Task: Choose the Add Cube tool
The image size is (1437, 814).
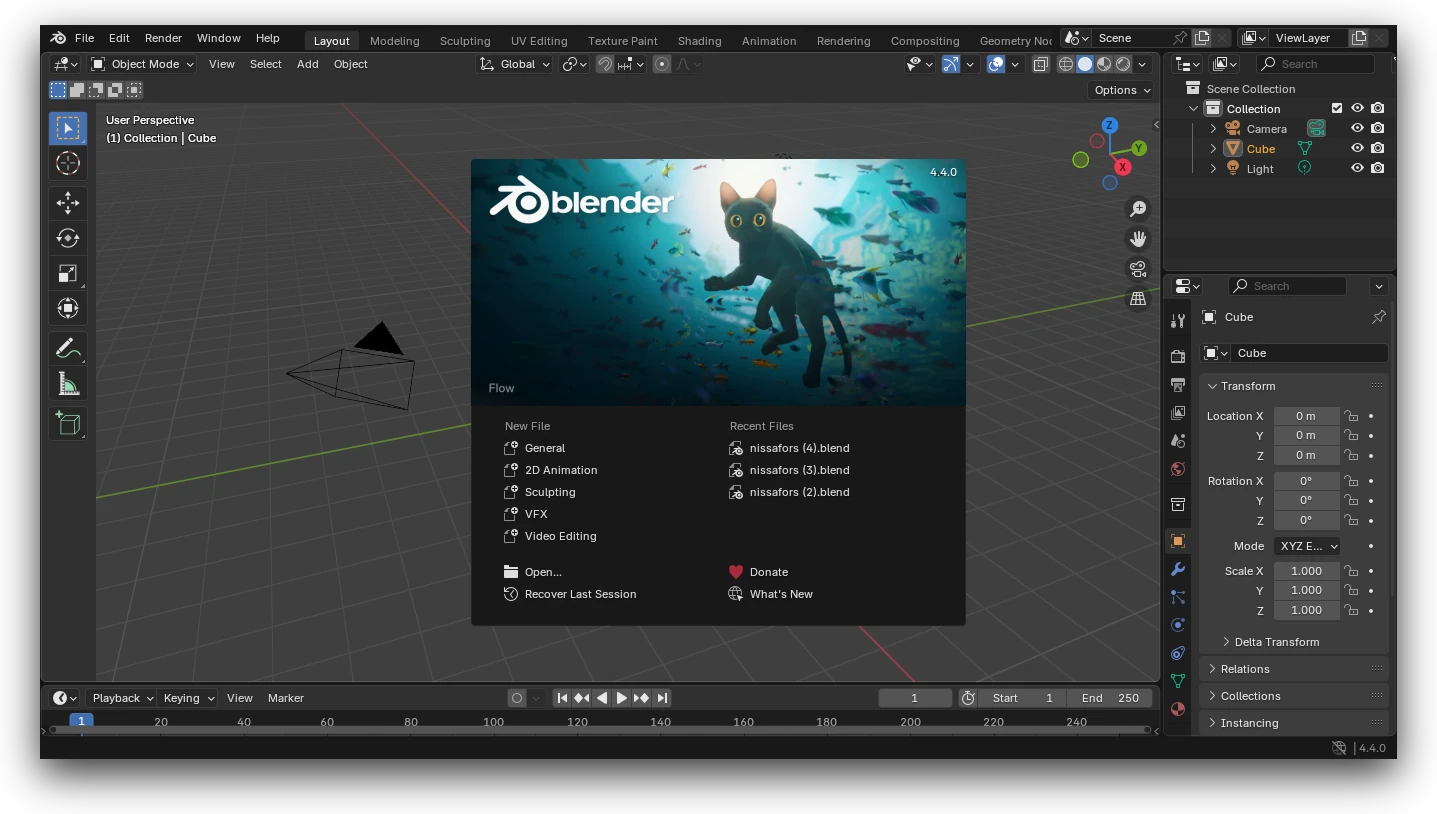Action: (x=68, y=424)
